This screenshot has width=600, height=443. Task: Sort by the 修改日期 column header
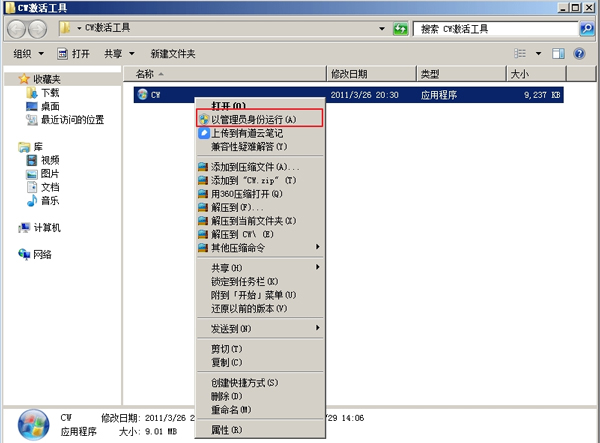point(371,74)
